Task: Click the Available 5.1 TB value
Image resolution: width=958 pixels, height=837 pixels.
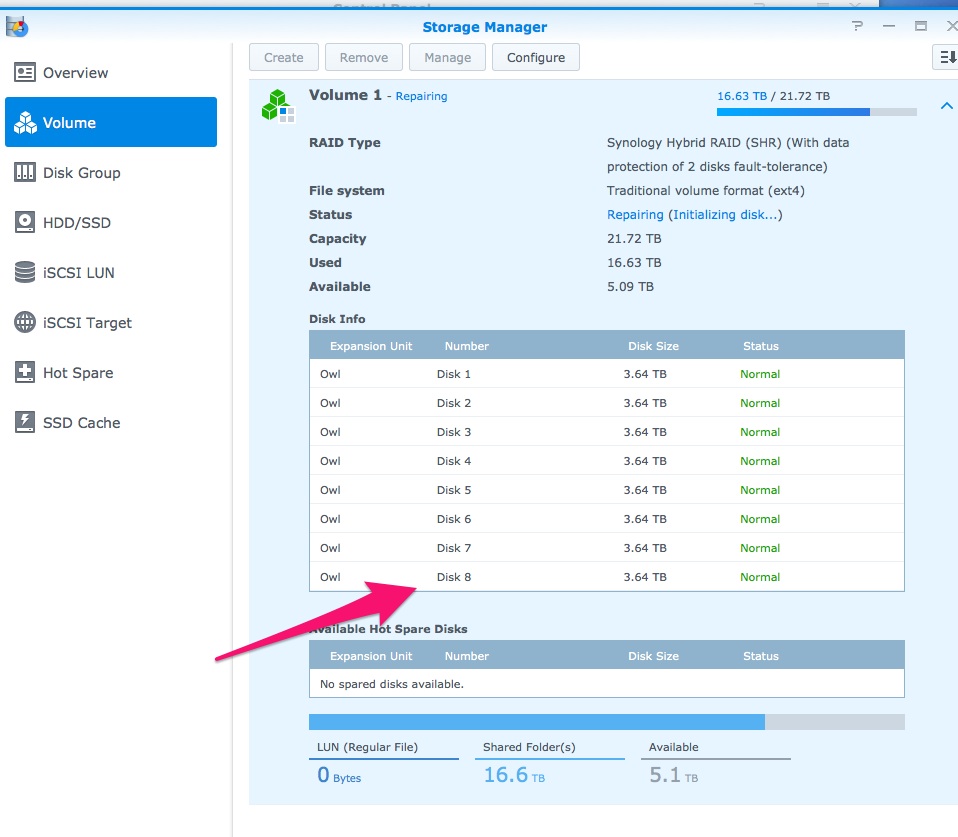Action: point(673,775)
